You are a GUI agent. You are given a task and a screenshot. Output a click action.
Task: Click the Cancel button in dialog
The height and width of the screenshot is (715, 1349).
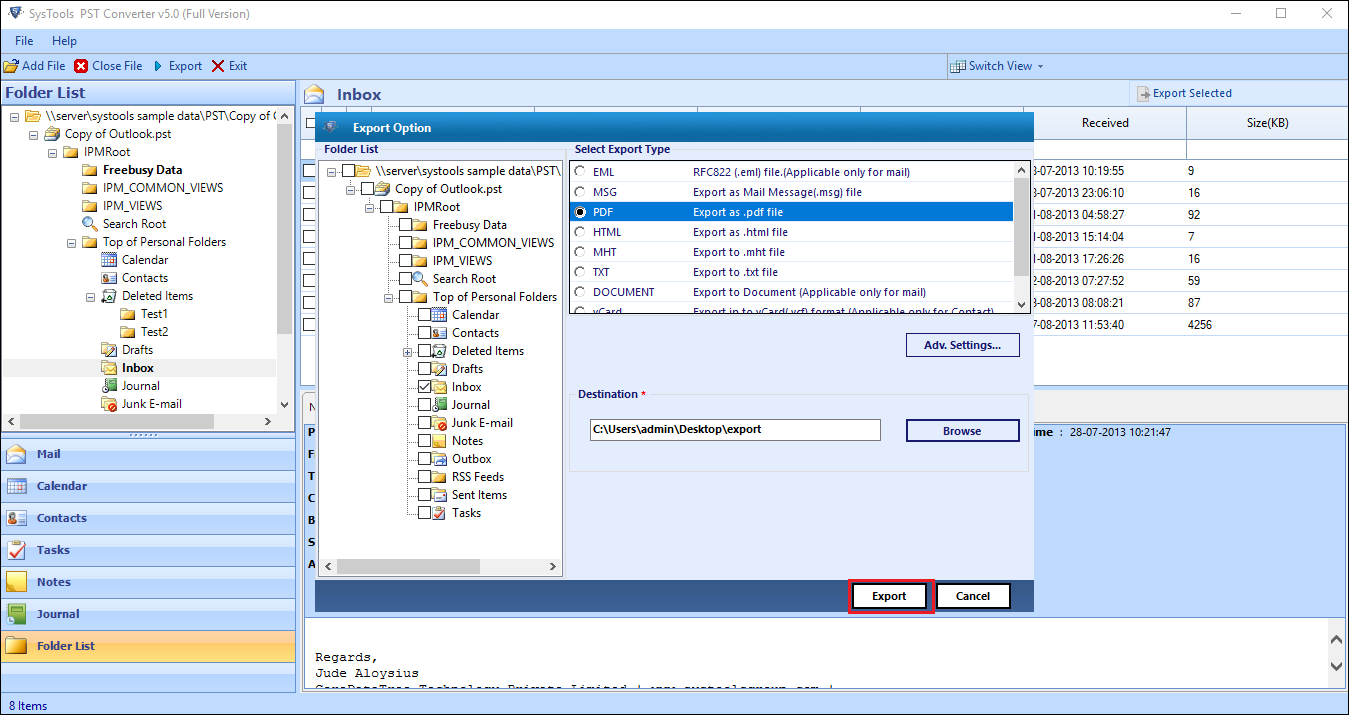tap(973, 596)
